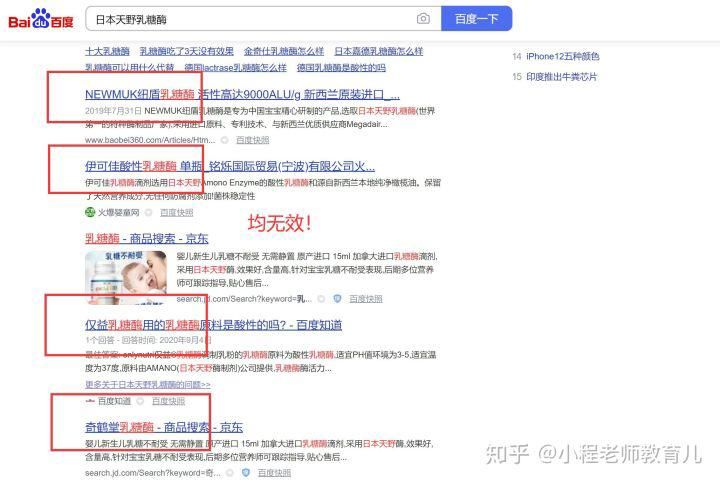Click the circle icon after 火爆婴童网
The width and height of the screenshot is (720, 483).
(149, 213)
